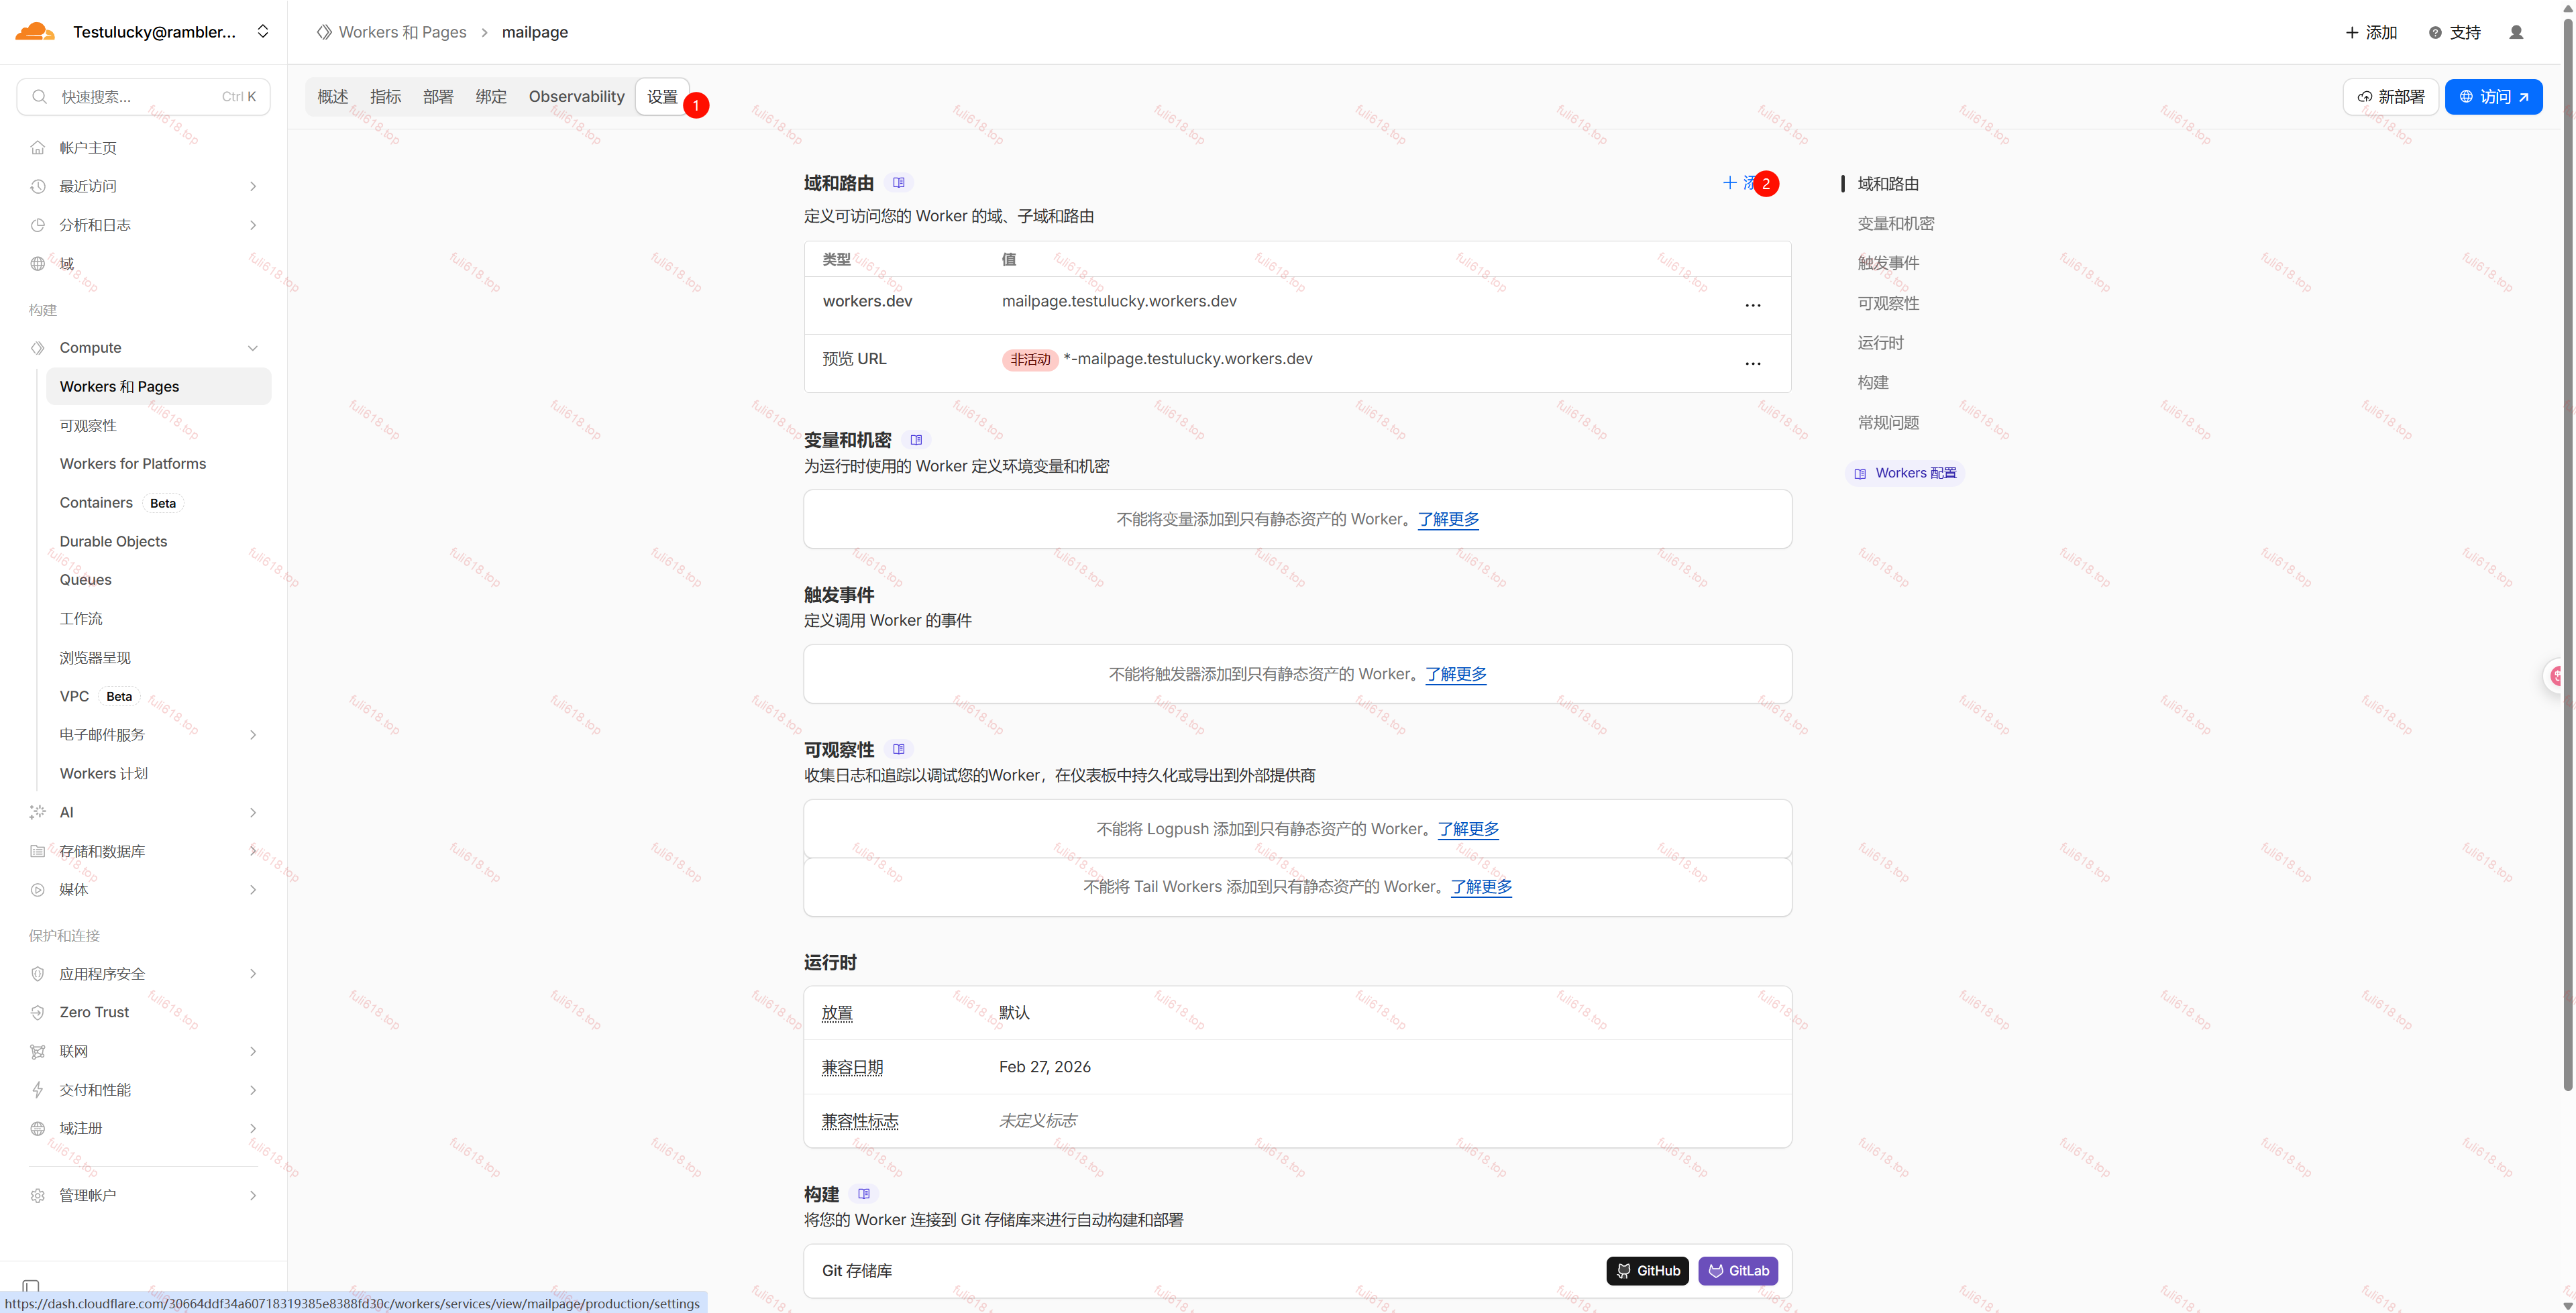Screen dimensions: 2576x1313
Task: Click the AI sparkle icon
Action: coord(38,812)
